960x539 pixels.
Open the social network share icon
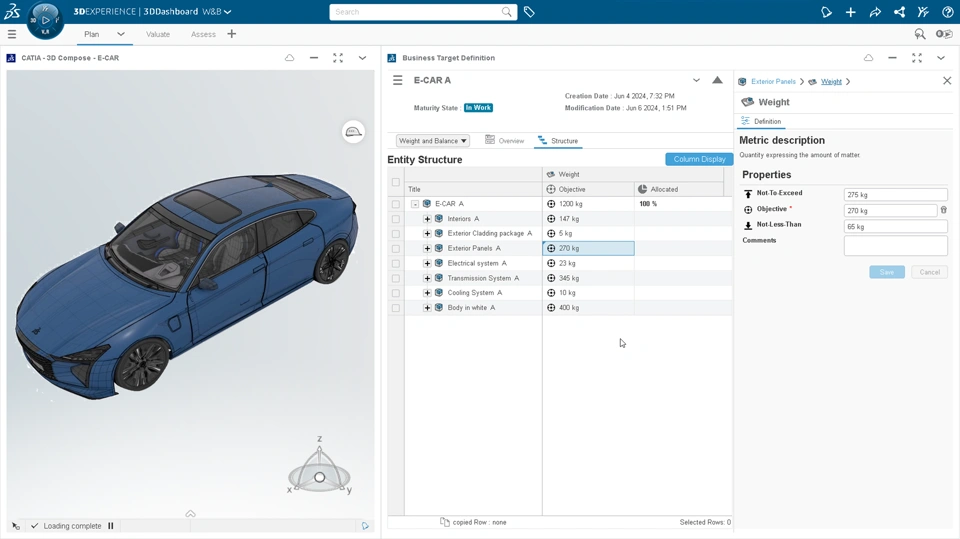(899, 12)
